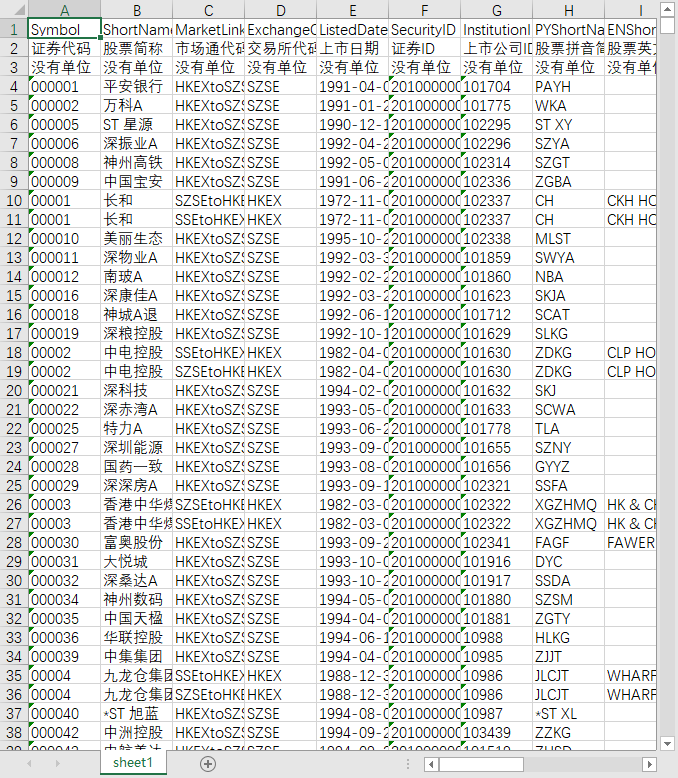Select the 南玻A cell

click(136, 276)
